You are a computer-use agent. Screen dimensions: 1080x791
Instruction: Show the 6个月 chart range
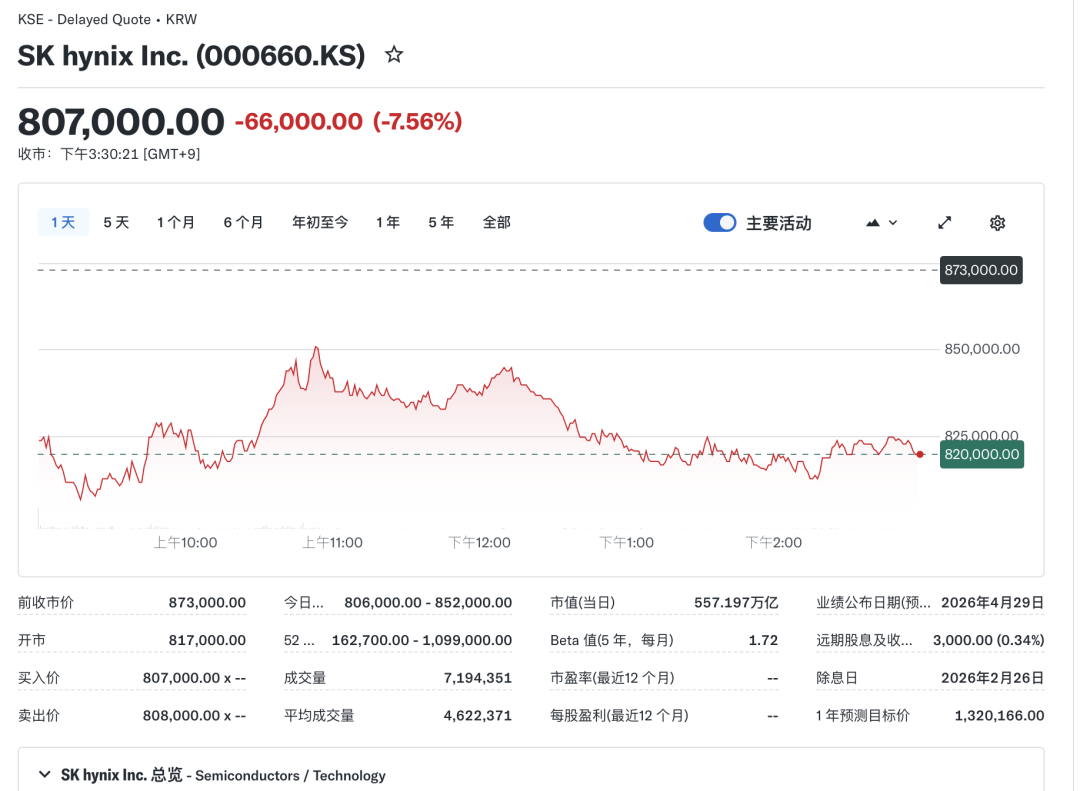[x=243, y=222]
